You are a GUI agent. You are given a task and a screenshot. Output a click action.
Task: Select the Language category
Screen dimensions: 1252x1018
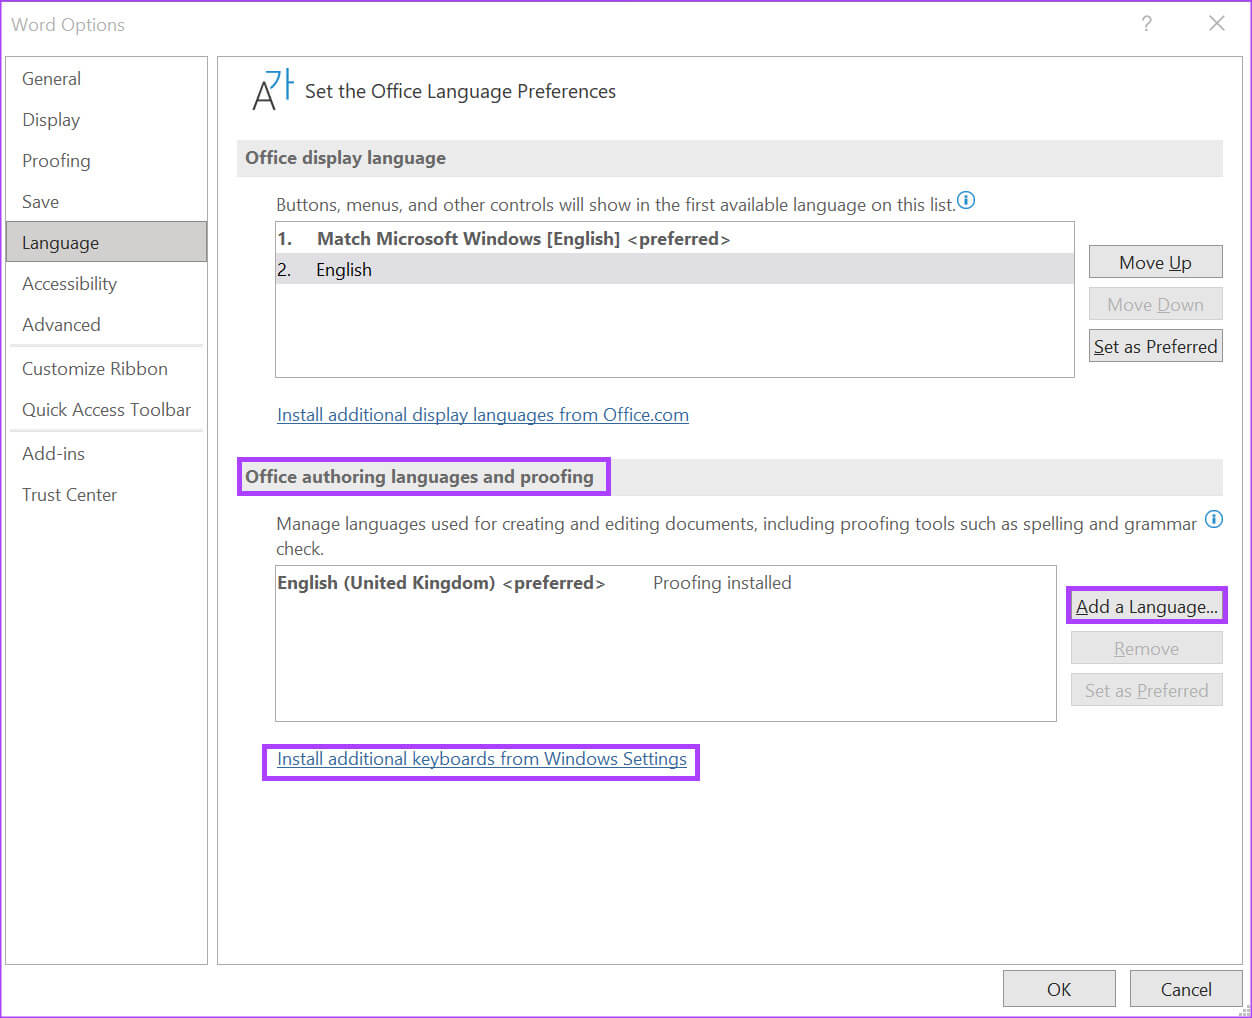click(106, 242)
